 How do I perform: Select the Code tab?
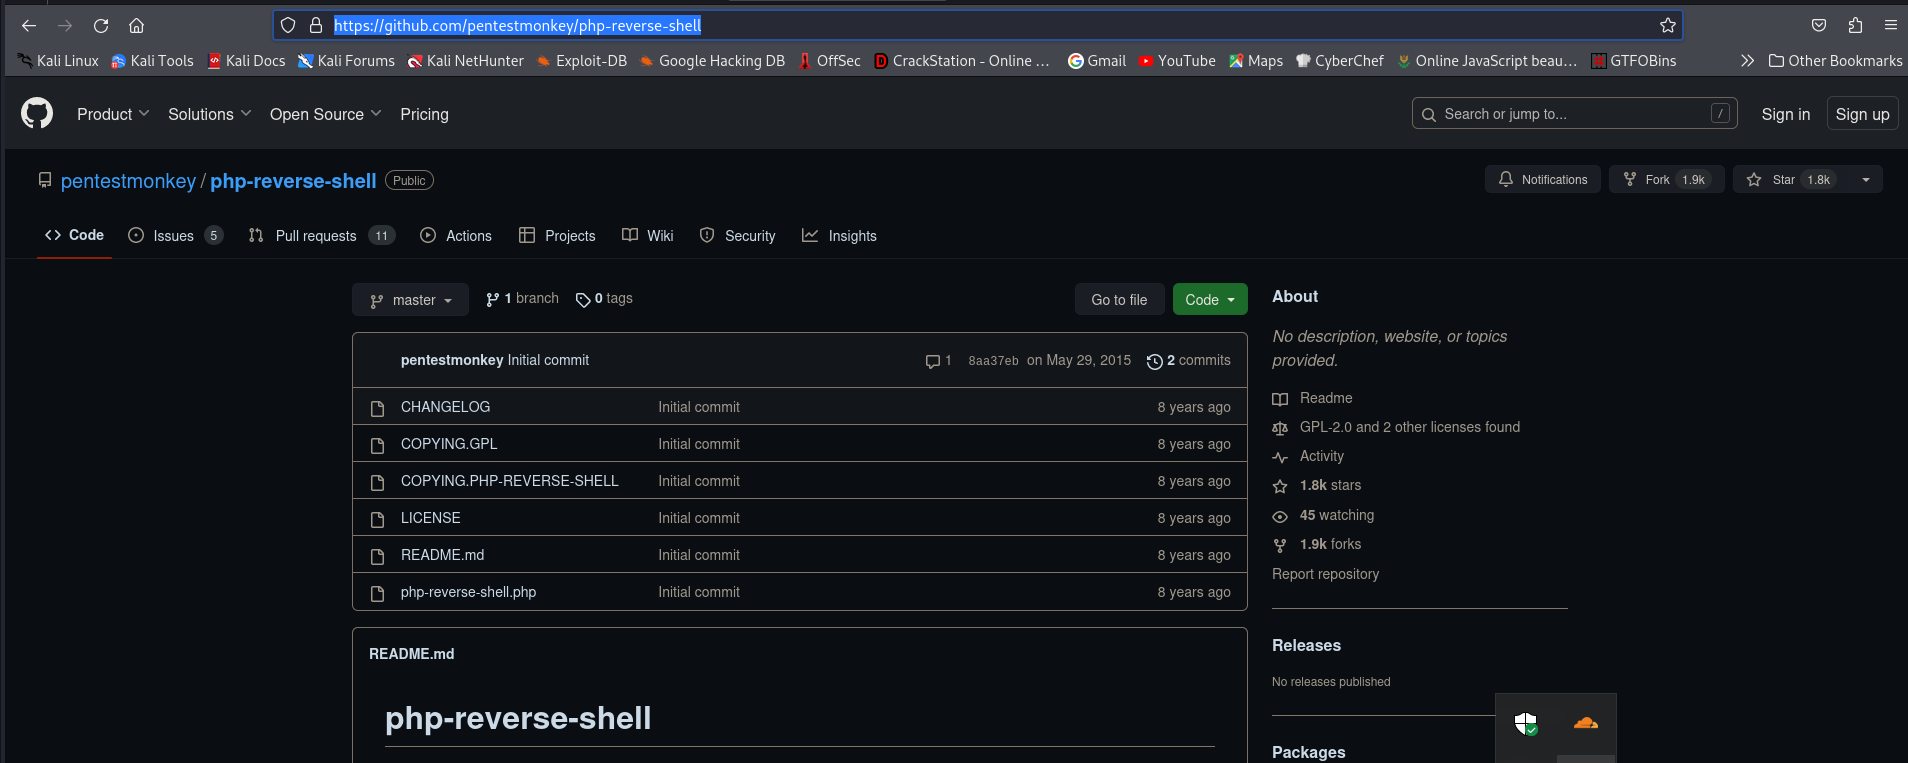click(x=74, y=235)
